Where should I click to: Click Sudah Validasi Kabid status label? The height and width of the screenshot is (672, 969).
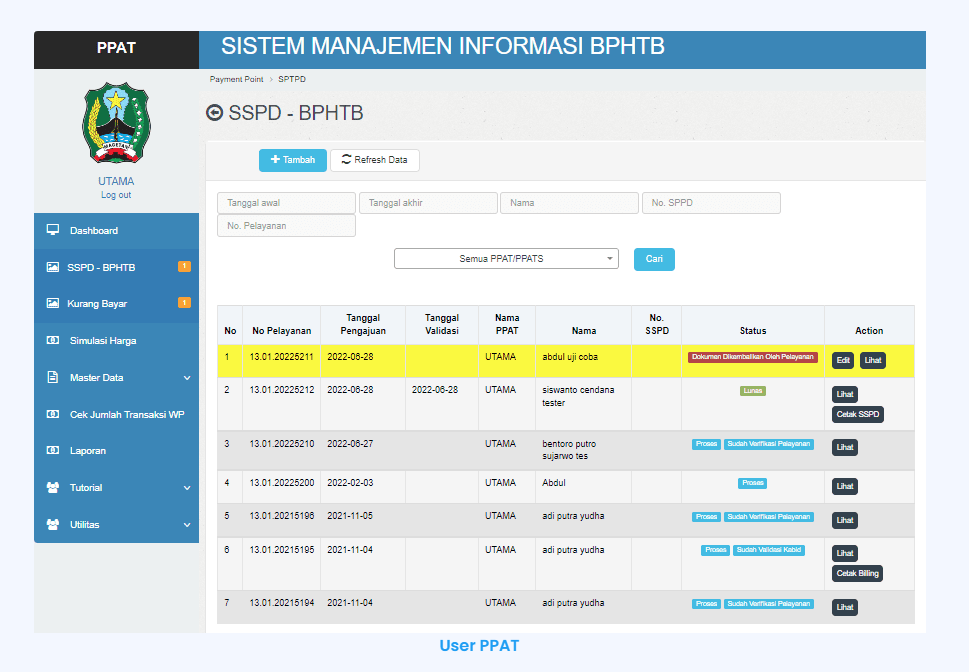[769, 550]
